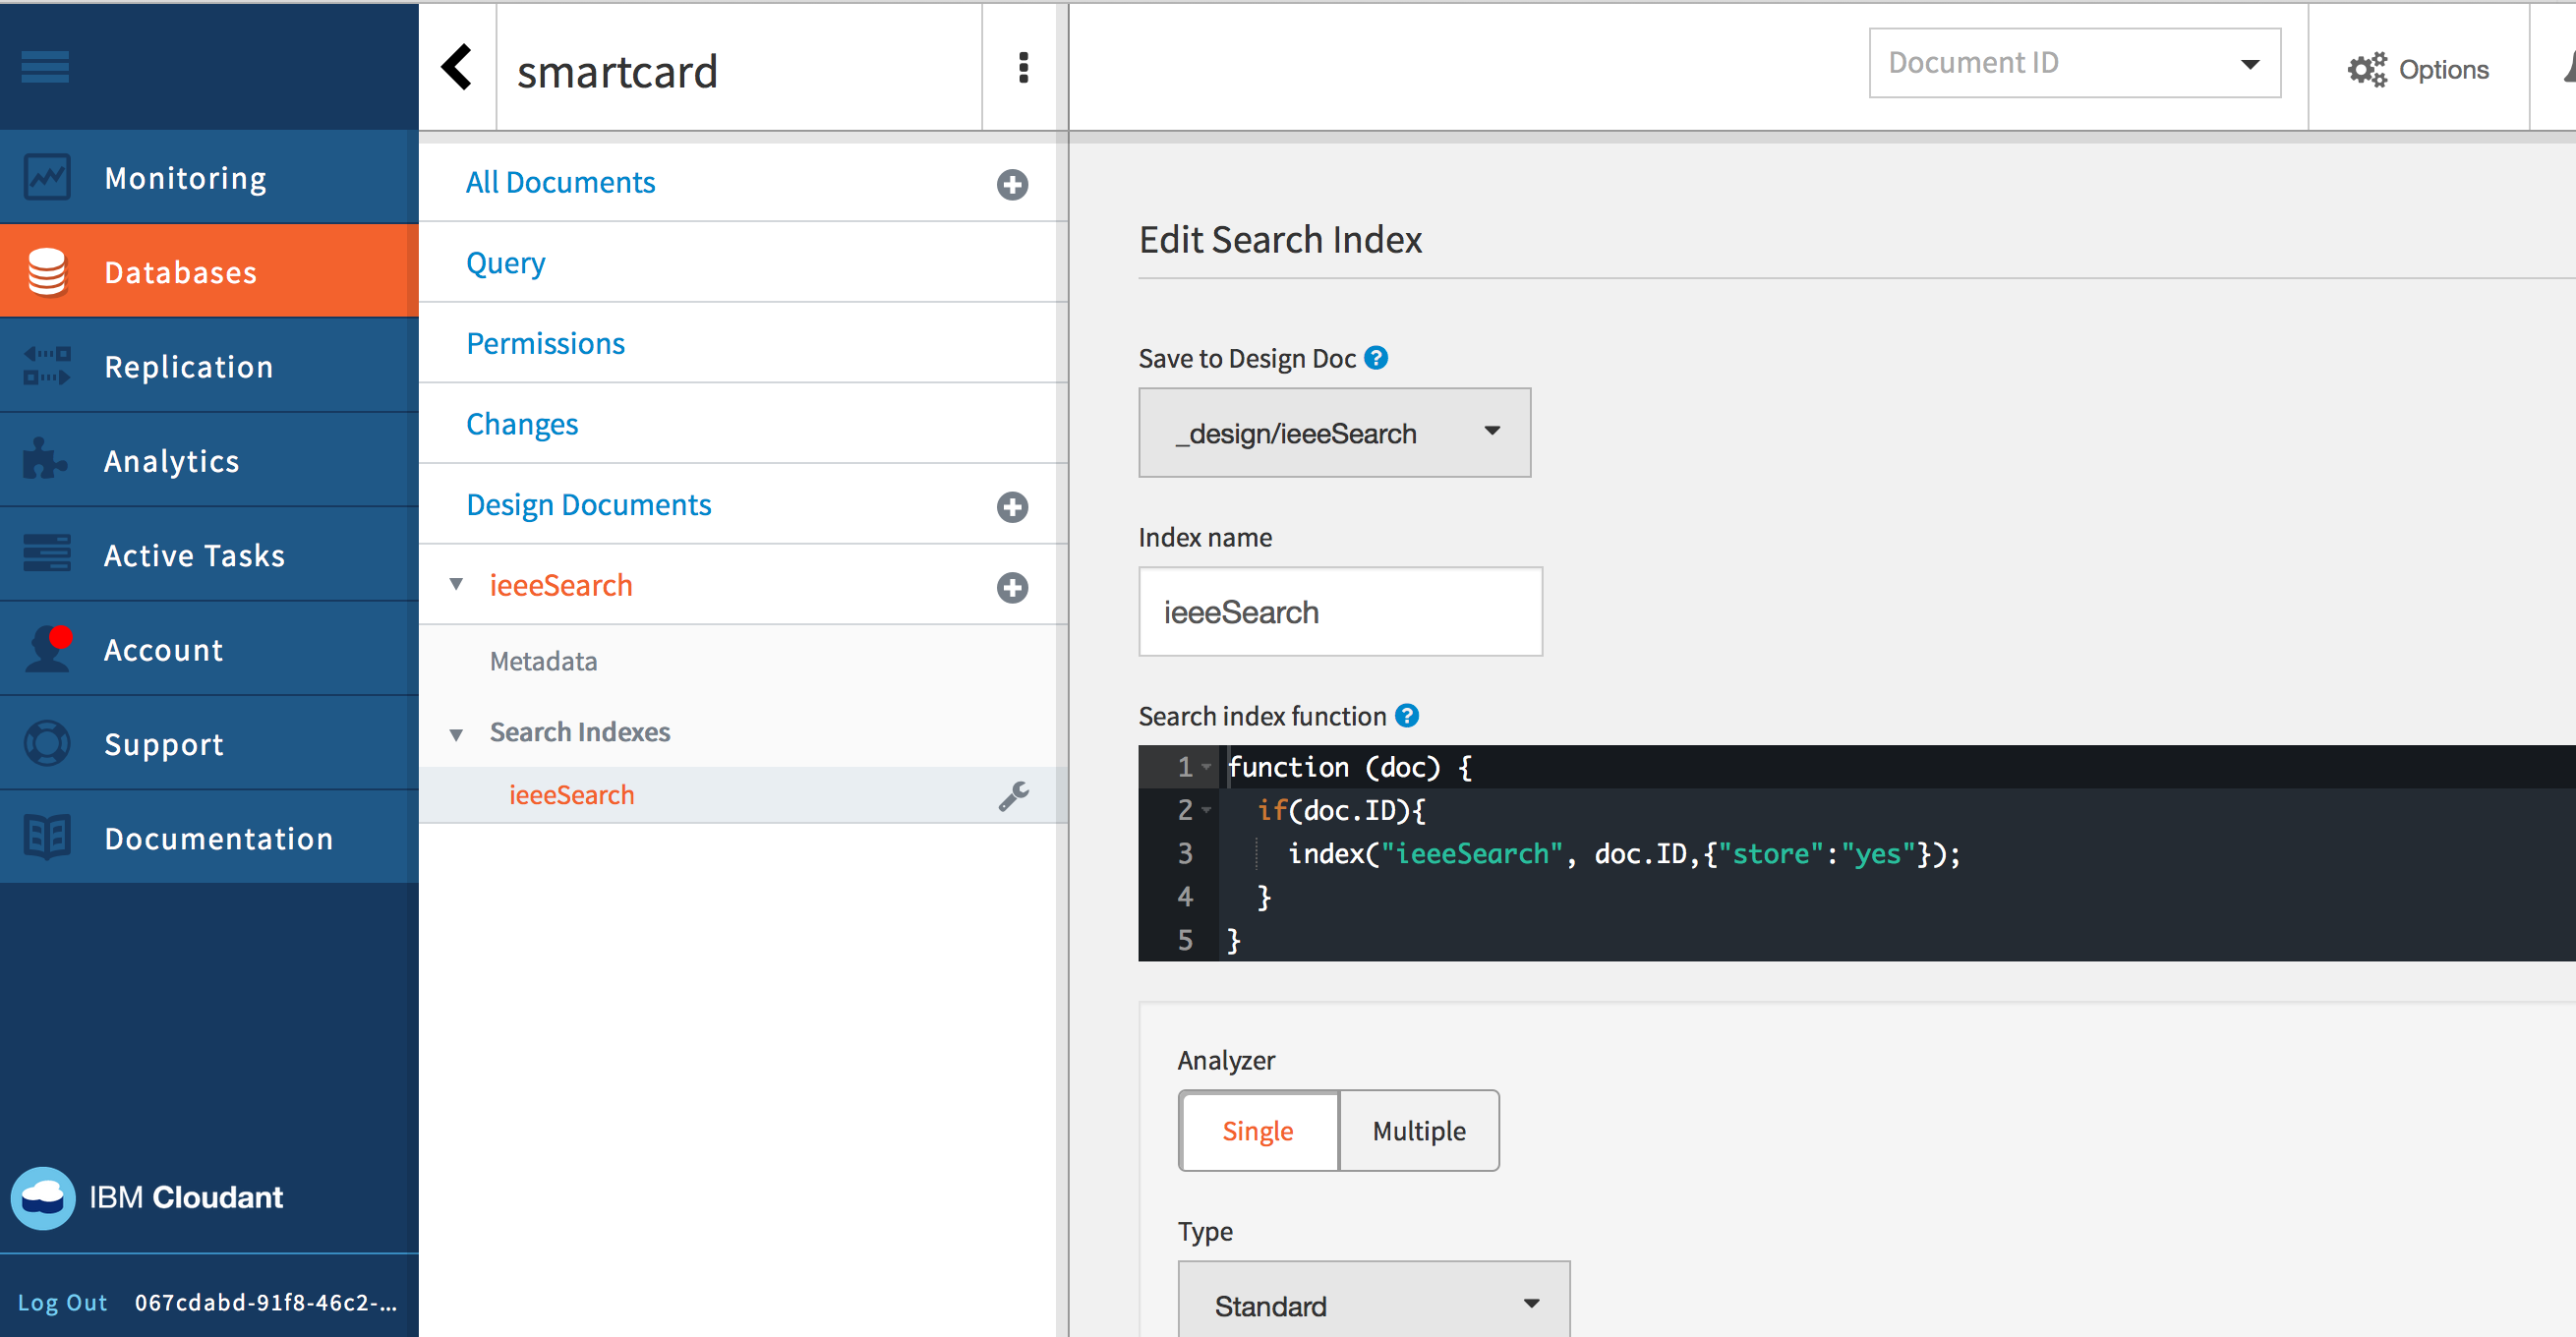Open the smartcard three-dot options menu
This screenshot has height=1337, width=2576.
click(1022, 68)
